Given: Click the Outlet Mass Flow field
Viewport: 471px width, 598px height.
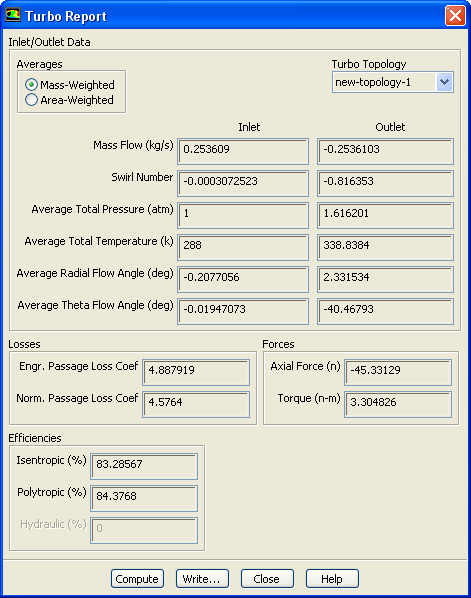Looking at the screenshot, I should tap(385, 151).
